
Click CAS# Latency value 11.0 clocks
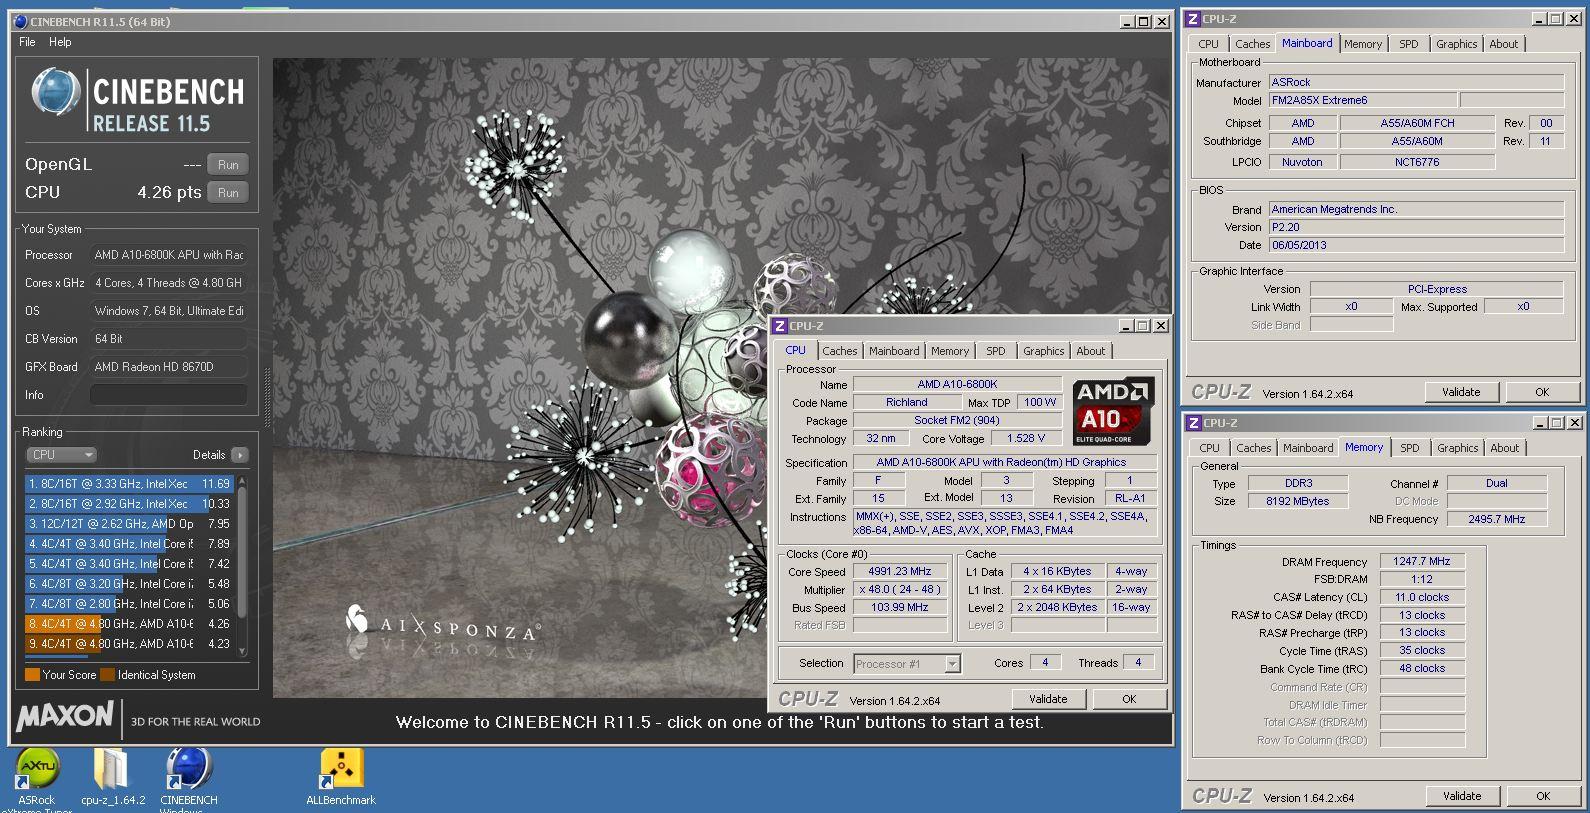(x=1422, y=597)
